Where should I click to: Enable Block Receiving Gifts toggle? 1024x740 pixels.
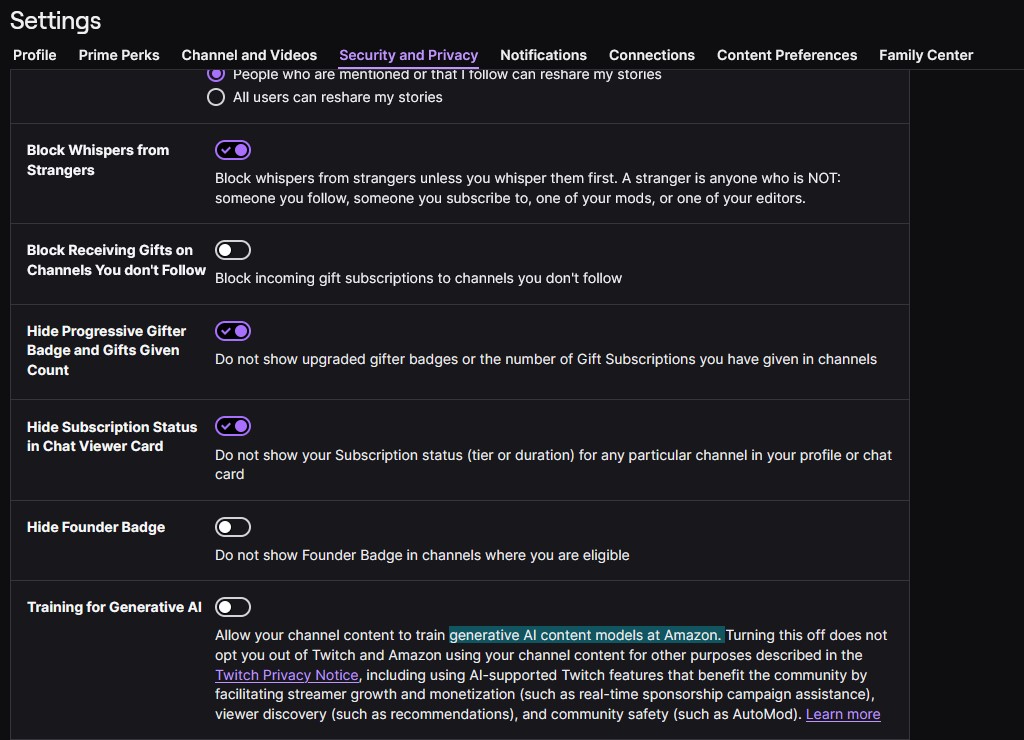(233, 250)
